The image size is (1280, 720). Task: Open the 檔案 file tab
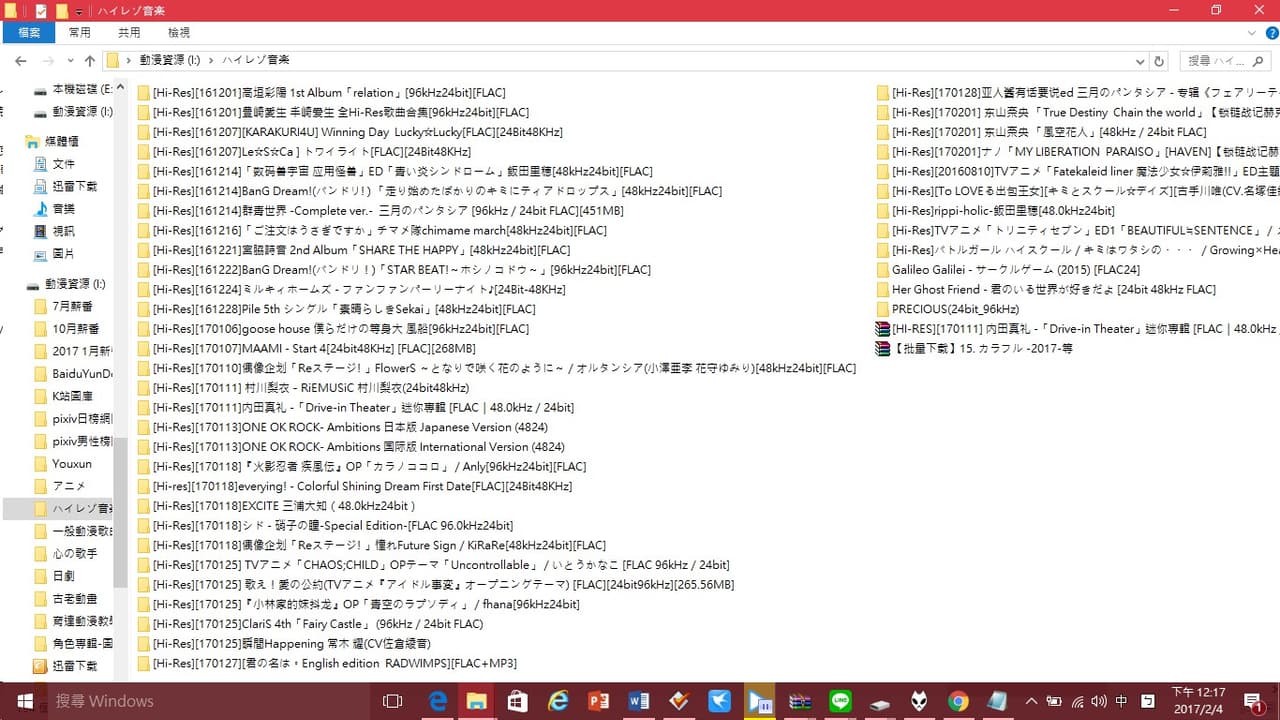tap(30, 33)
